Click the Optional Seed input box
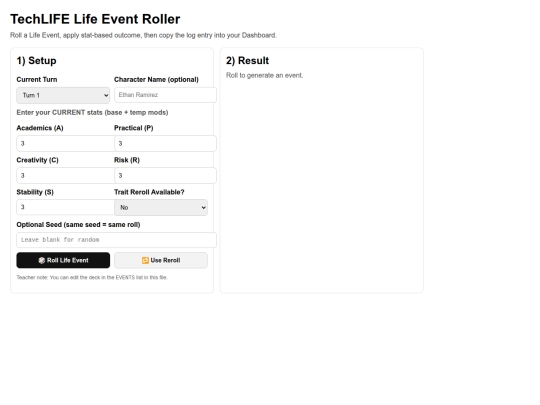The width and height of the screenshot is (540, 405). [116, 240]
